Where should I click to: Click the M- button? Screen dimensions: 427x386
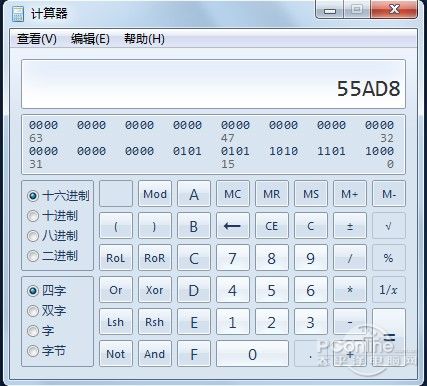[389, 194]
